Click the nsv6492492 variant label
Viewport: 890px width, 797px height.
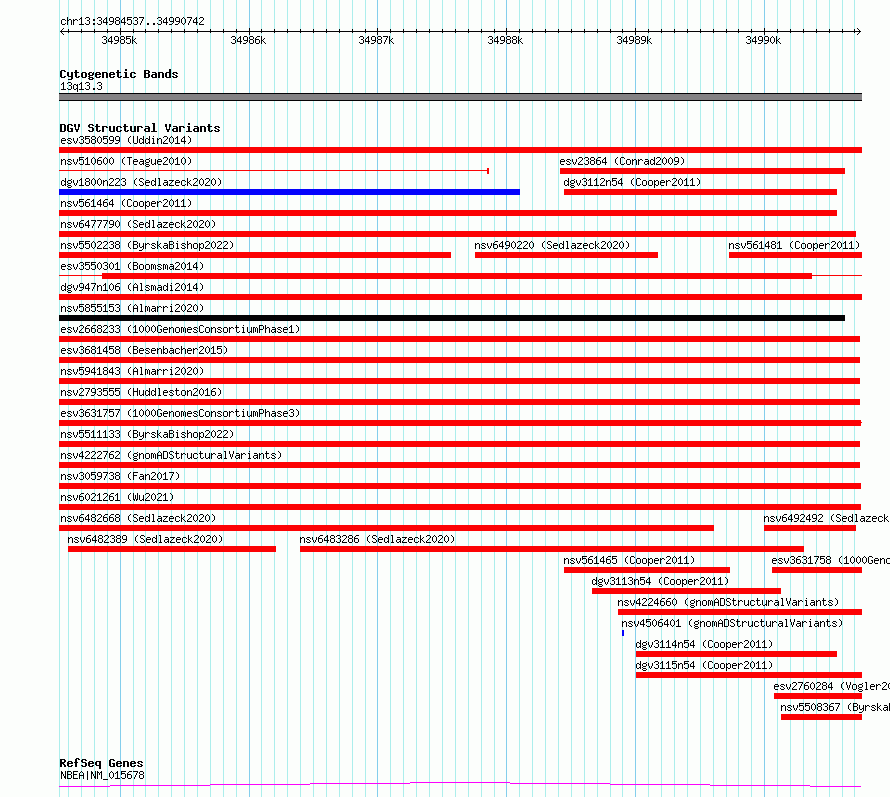826,518
